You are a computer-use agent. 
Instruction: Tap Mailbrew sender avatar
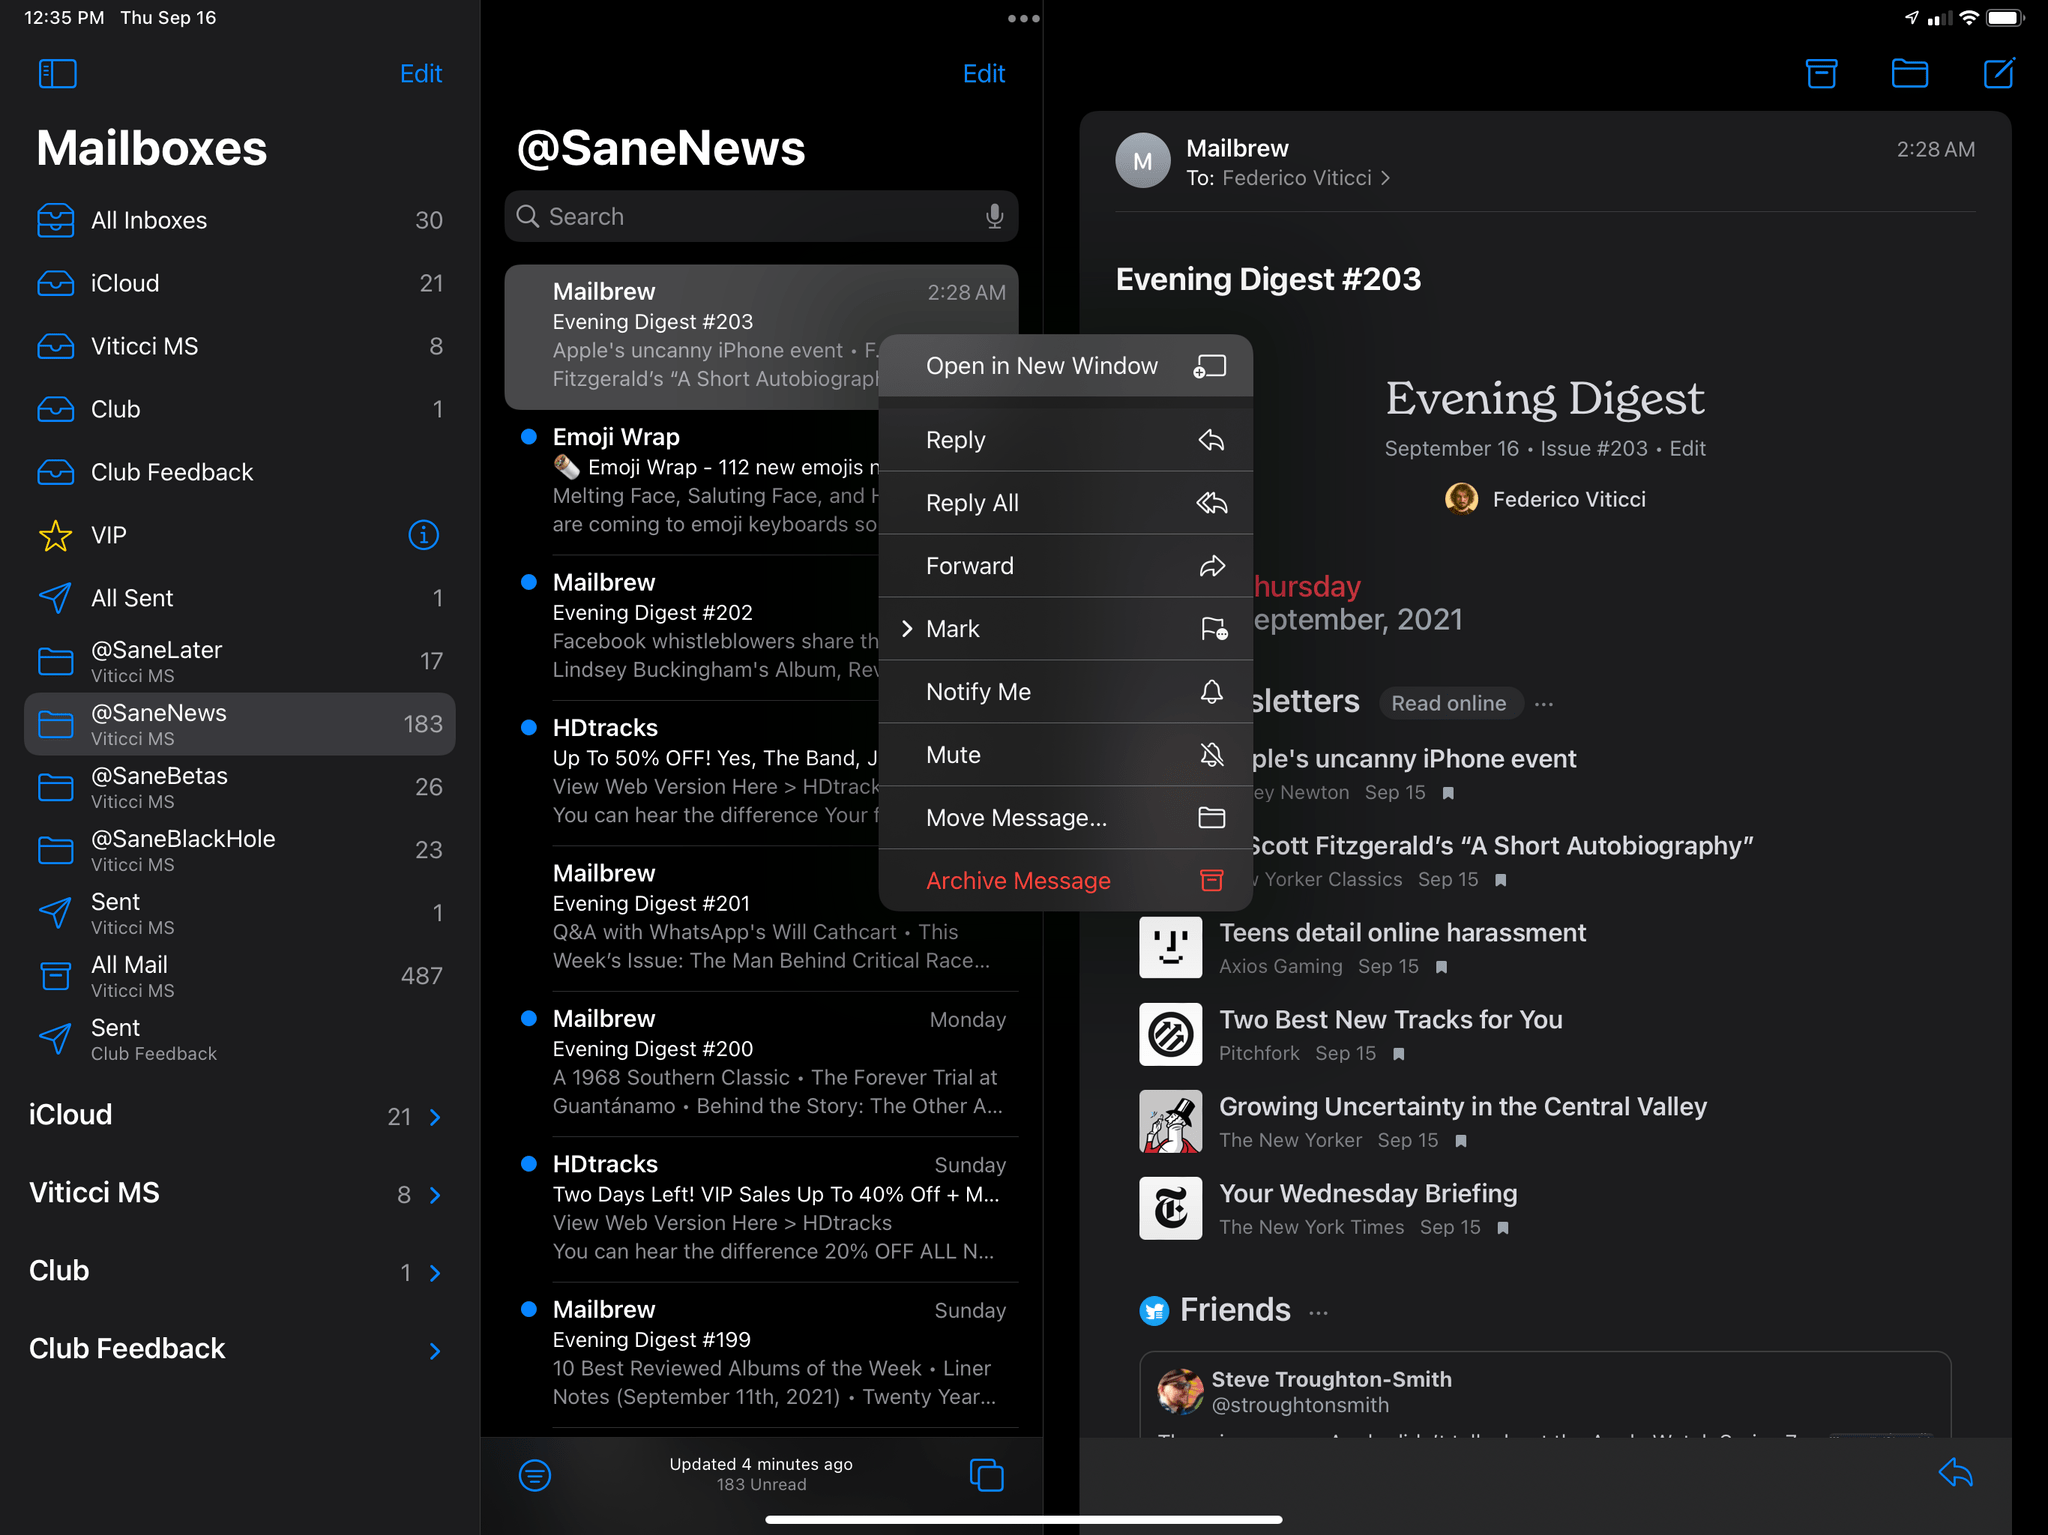pyautogui.click(x=1143, y=161)
